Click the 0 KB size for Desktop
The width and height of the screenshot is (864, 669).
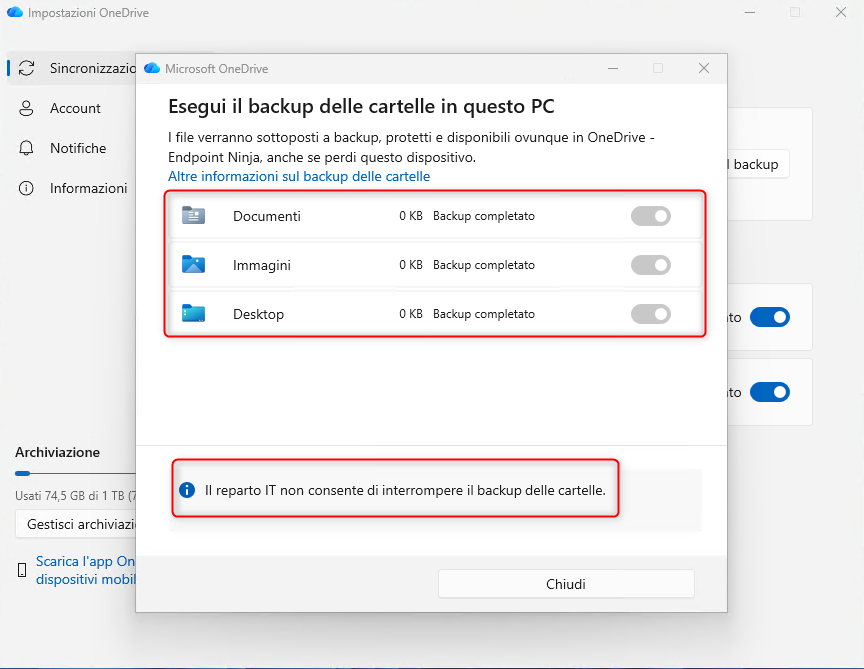coord(411,314)
